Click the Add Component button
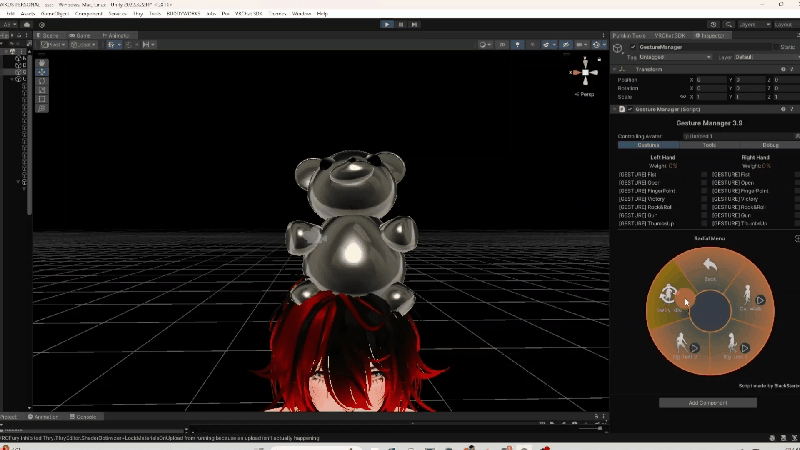Image resolution: width=800 pixels, height=450 pixels. click(708, 403)
